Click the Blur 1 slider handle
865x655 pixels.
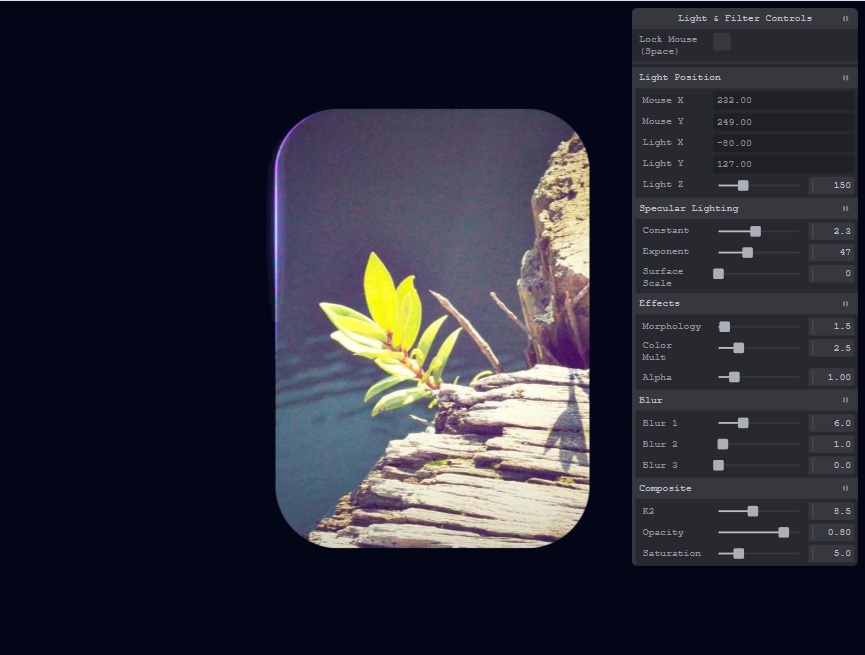[x=743, y=423]
